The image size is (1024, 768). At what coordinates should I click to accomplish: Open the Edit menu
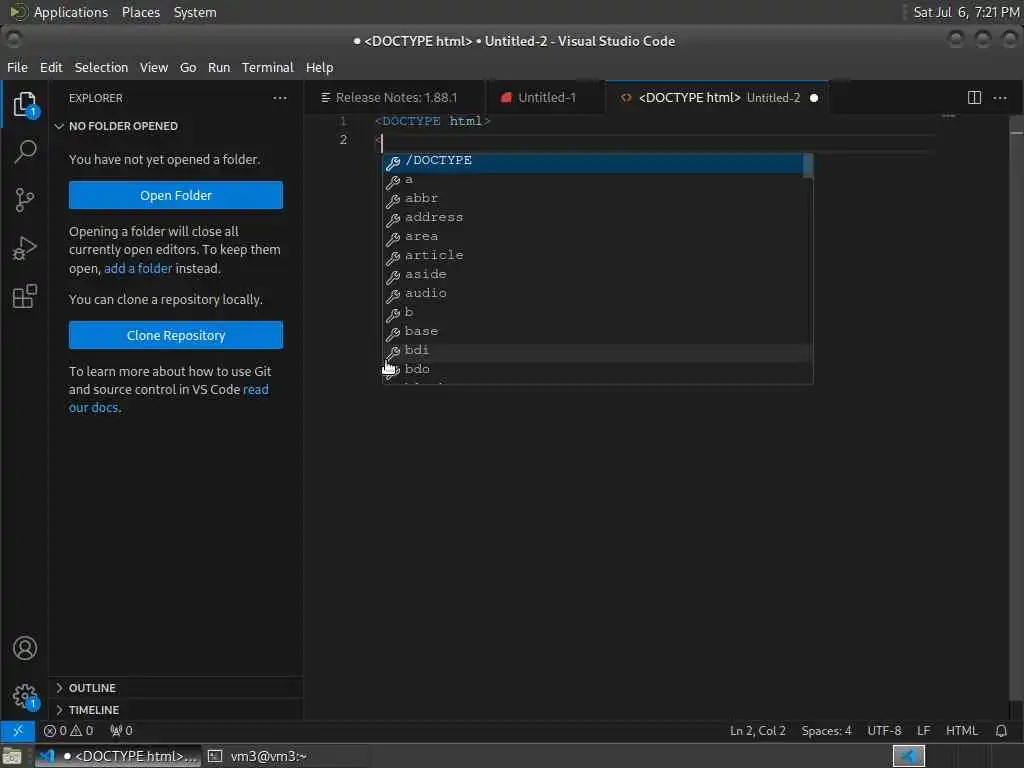tap(51, 67)
